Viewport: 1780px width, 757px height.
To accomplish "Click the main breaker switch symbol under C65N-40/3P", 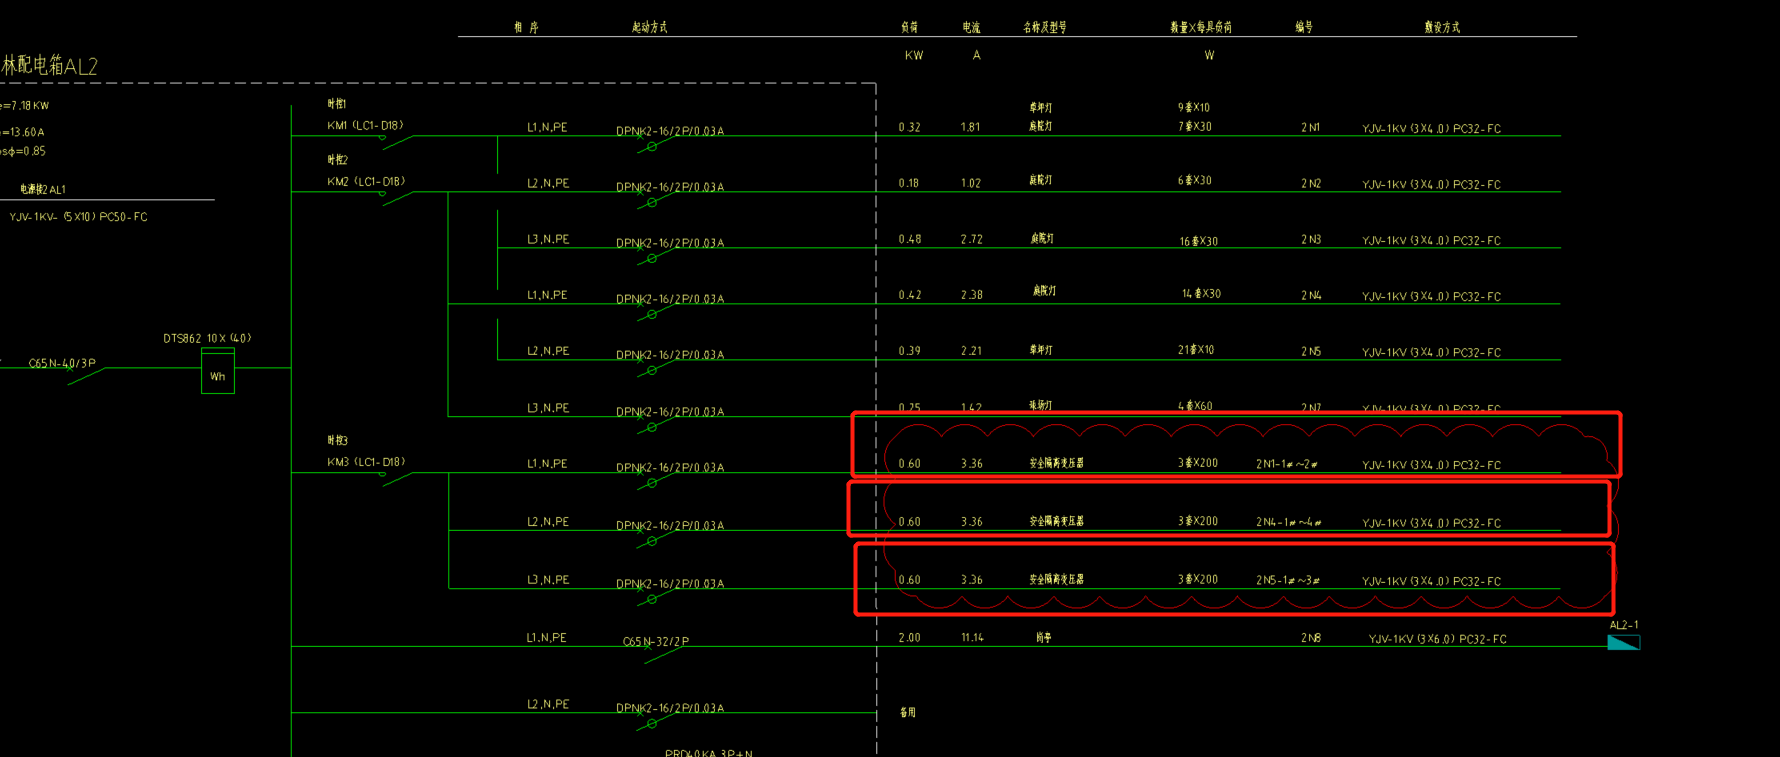I will pyautogui.click(x=86, y=377).
